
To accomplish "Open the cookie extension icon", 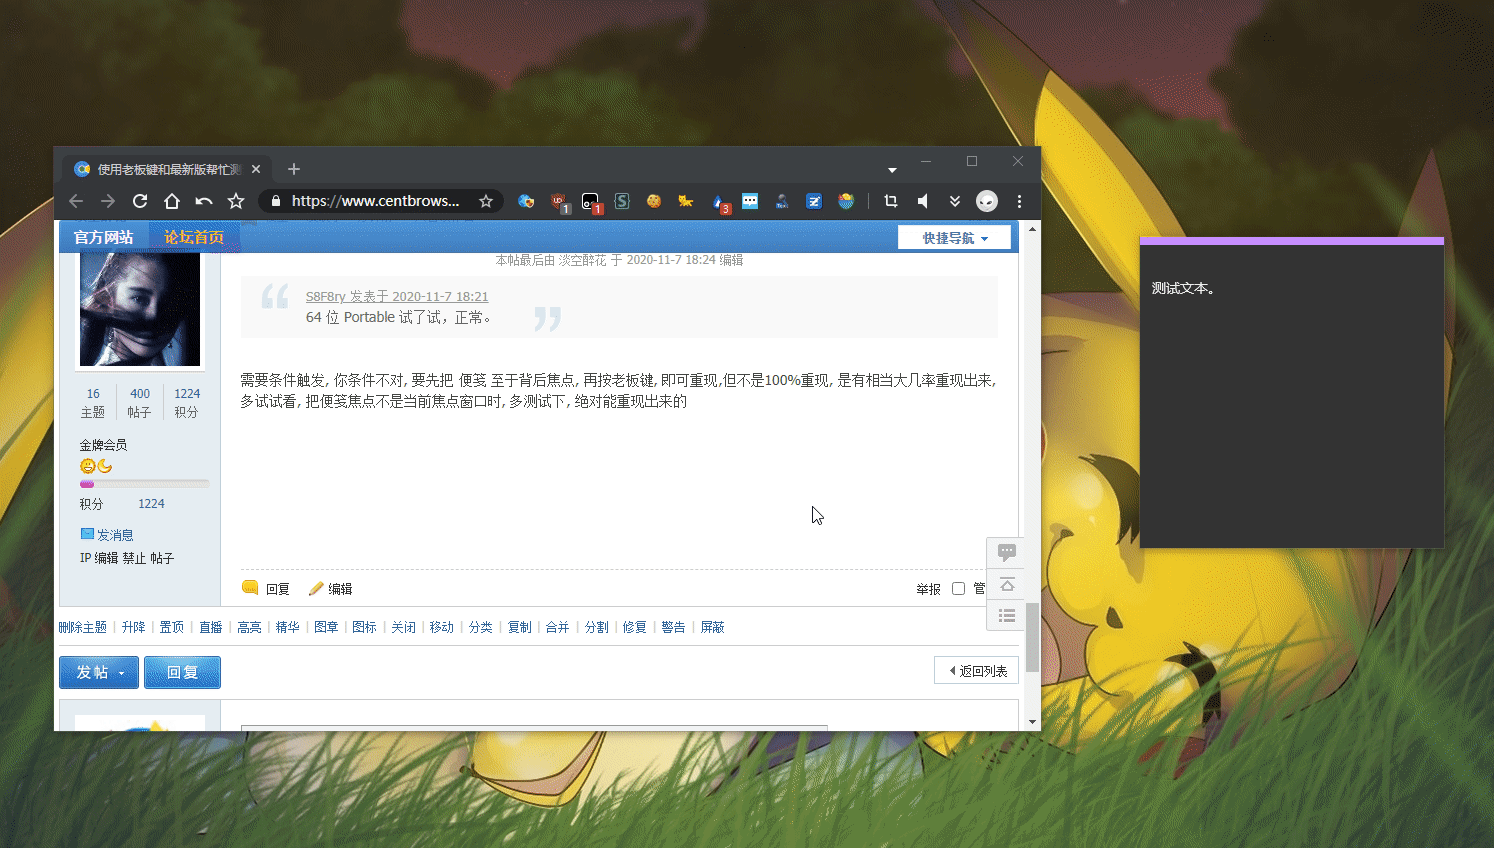I will point(654,201).
